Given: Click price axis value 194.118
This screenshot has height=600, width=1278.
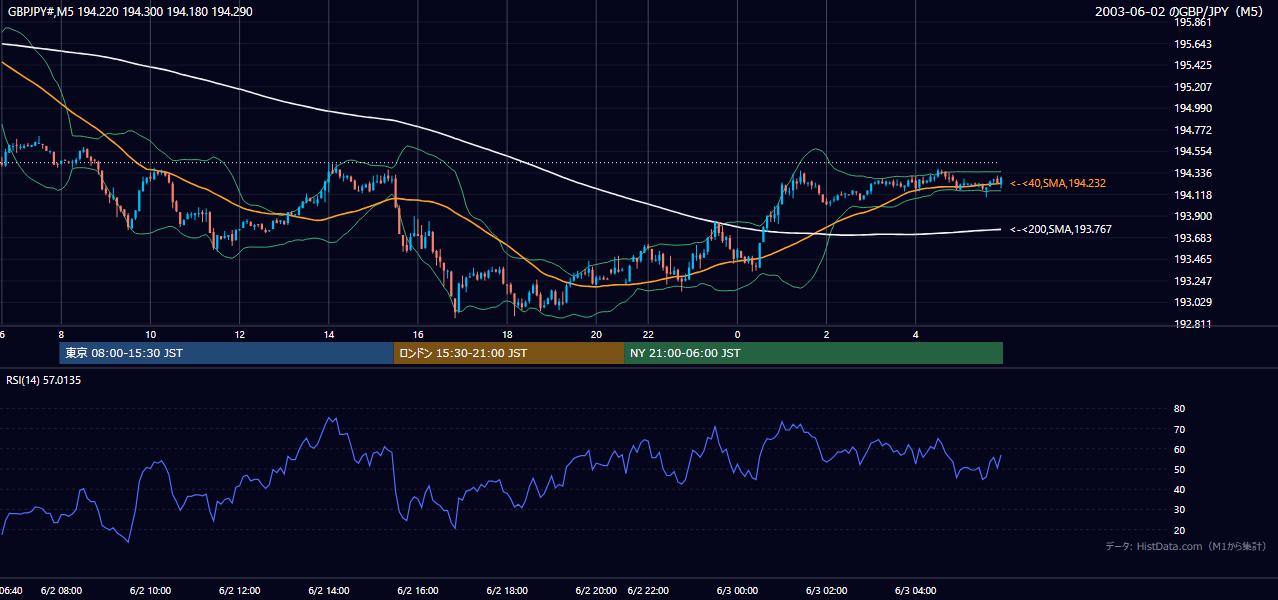Looking at the screenshot, I should click(1193, 195).
